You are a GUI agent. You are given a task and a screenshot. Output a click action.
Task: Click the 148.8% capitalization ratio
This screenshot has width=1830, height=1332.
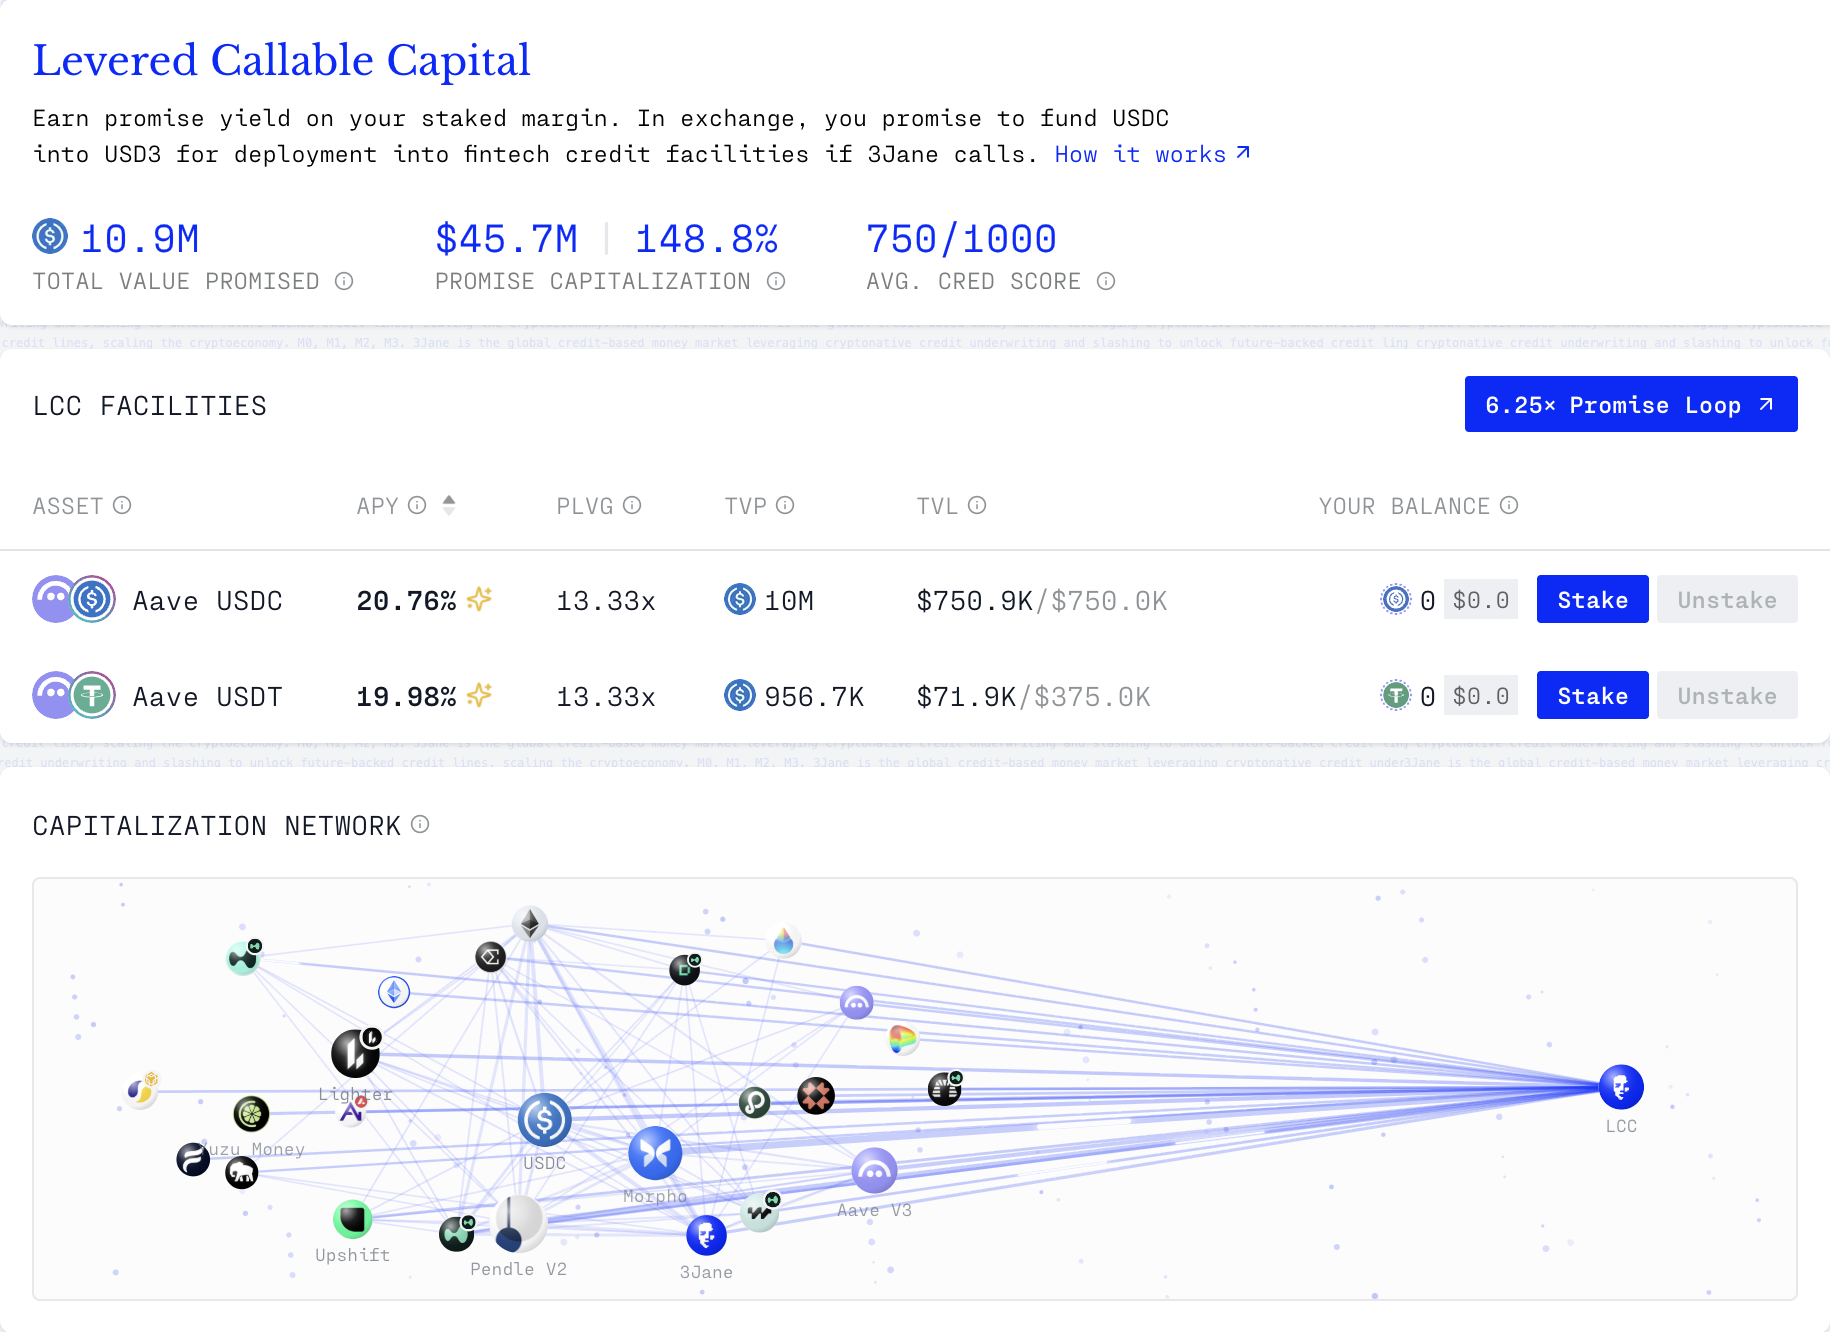point(706,239)
